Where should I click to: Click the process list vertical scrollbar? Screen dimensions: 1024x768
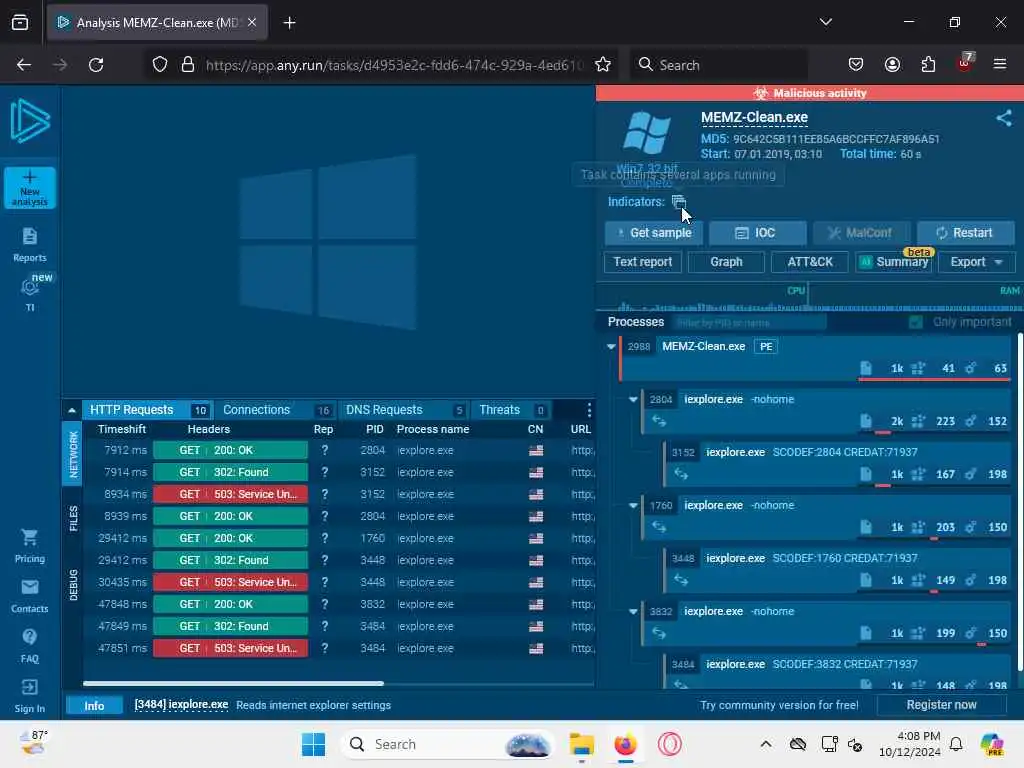tap(1020, 502)
